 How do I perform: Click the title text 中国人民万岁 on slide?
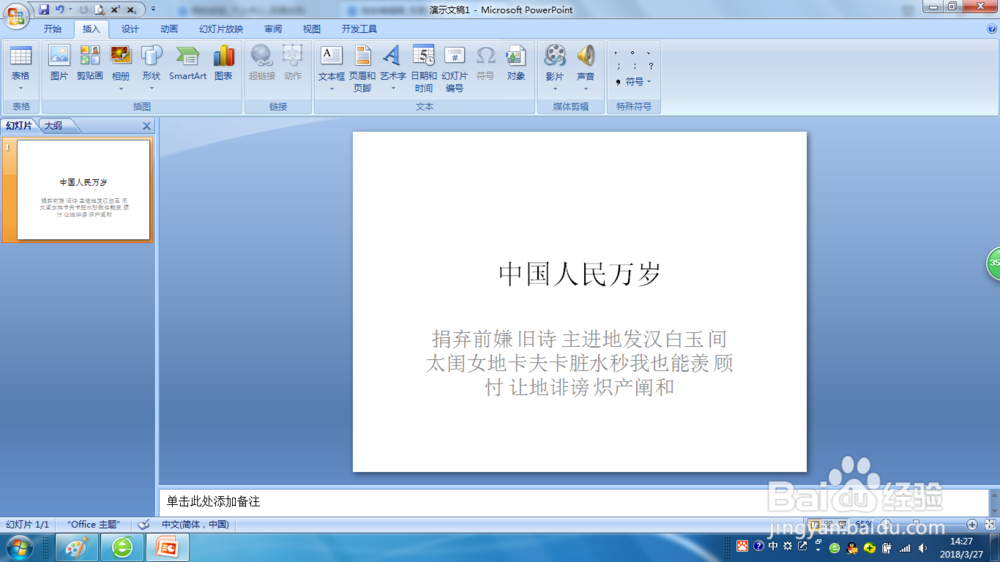tap(579, 274)
